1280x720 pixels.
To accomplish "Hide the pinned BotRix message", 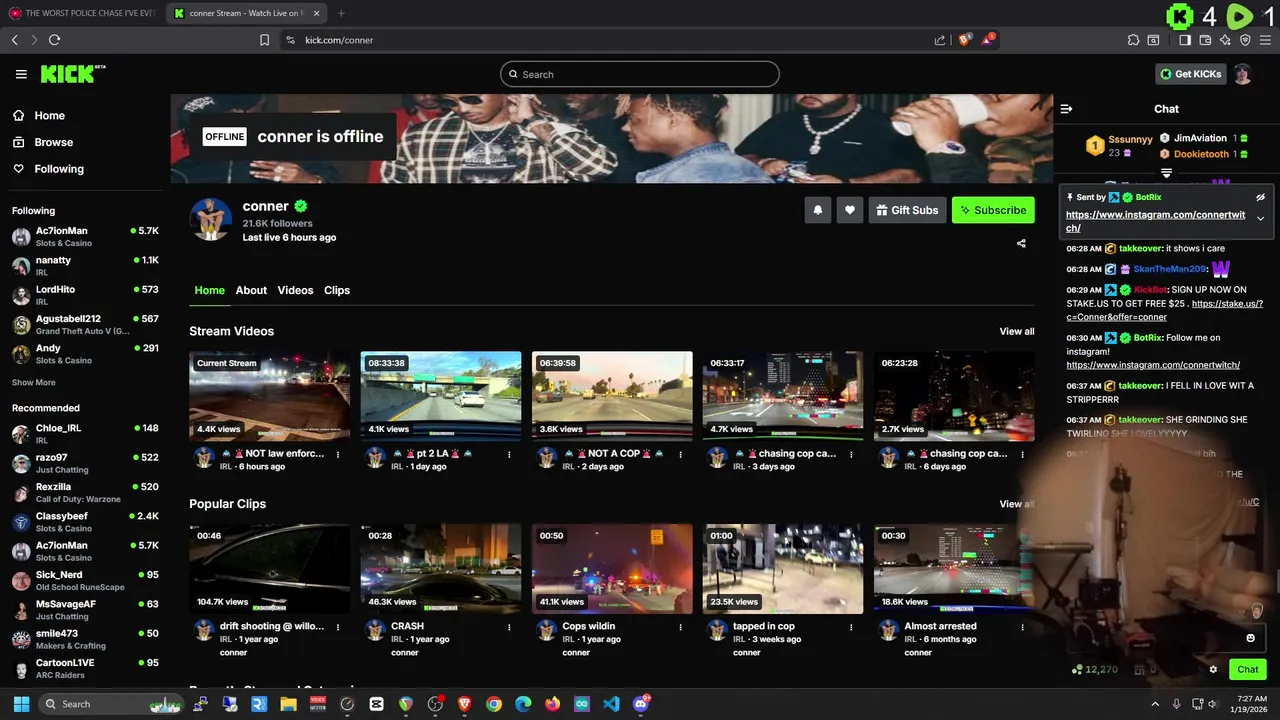I will click(x=1260, y=198).
